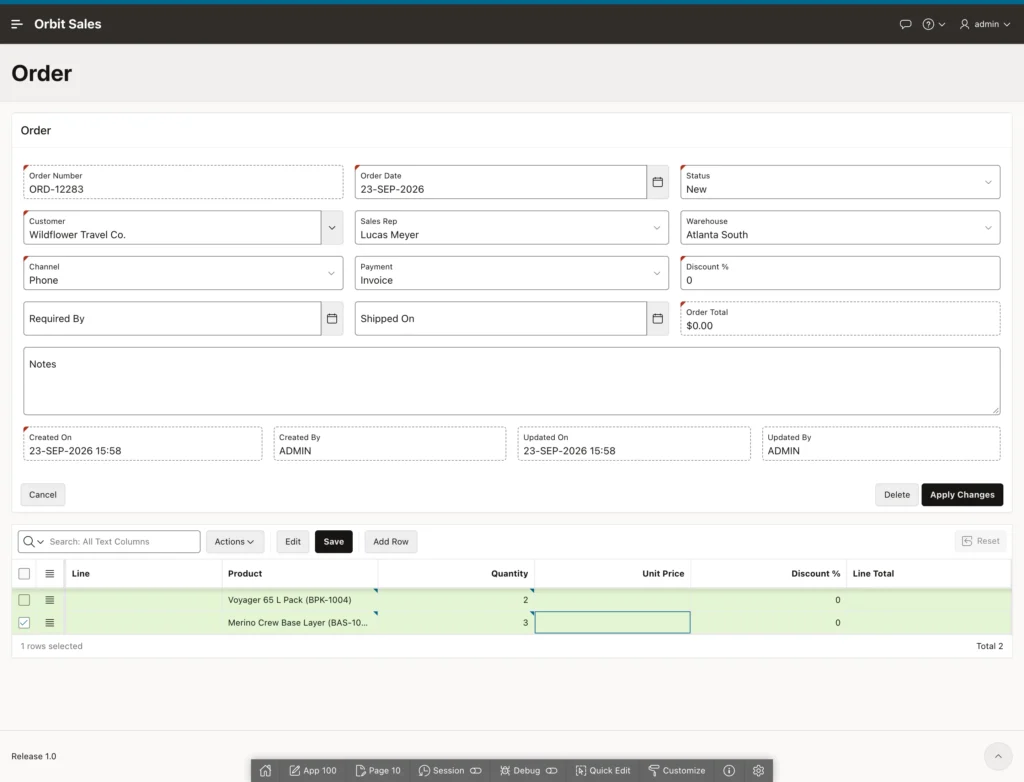
Task: Click into the Notes text area
Action: [511, 381]
